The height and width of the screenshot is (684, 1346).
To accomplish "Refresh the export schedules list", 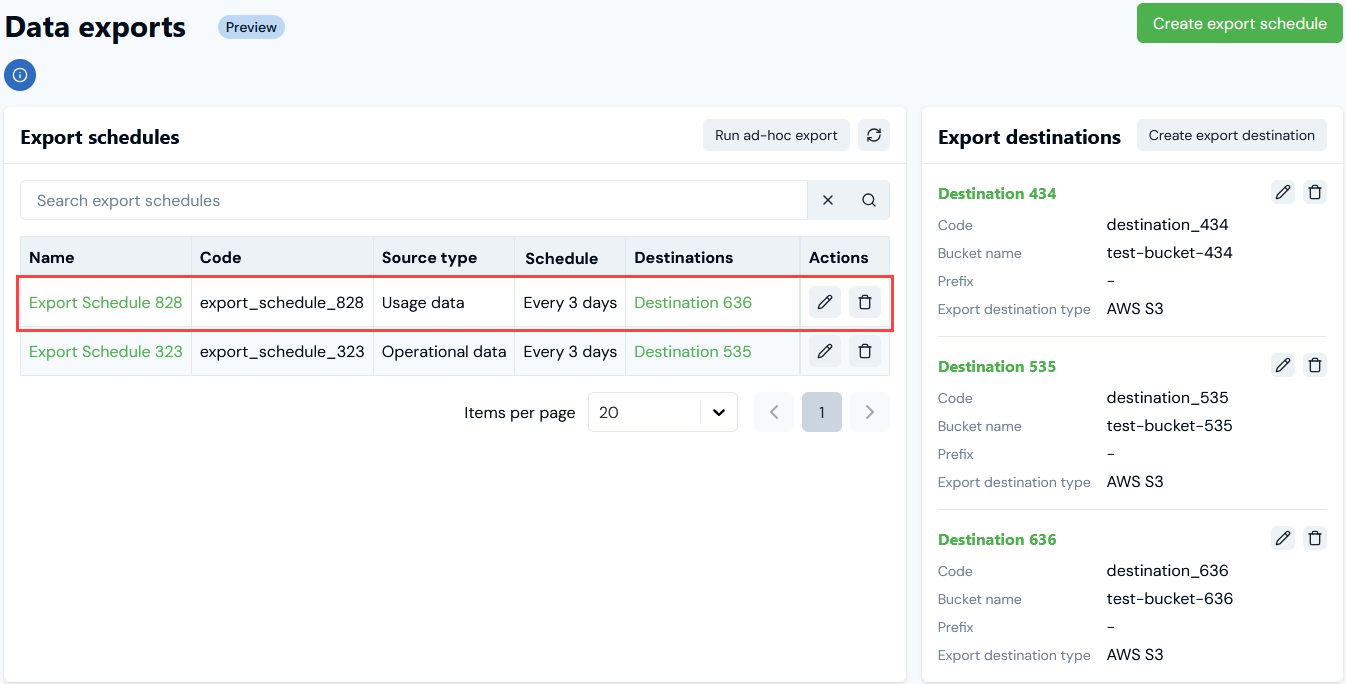I will 873,135.
